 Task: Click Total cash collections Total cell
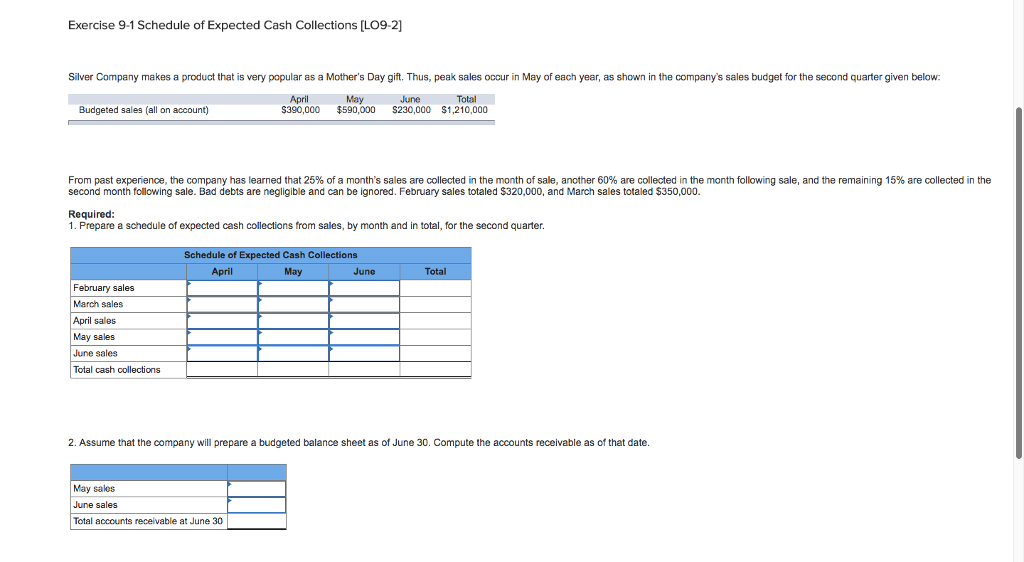[x=436, y=369]
